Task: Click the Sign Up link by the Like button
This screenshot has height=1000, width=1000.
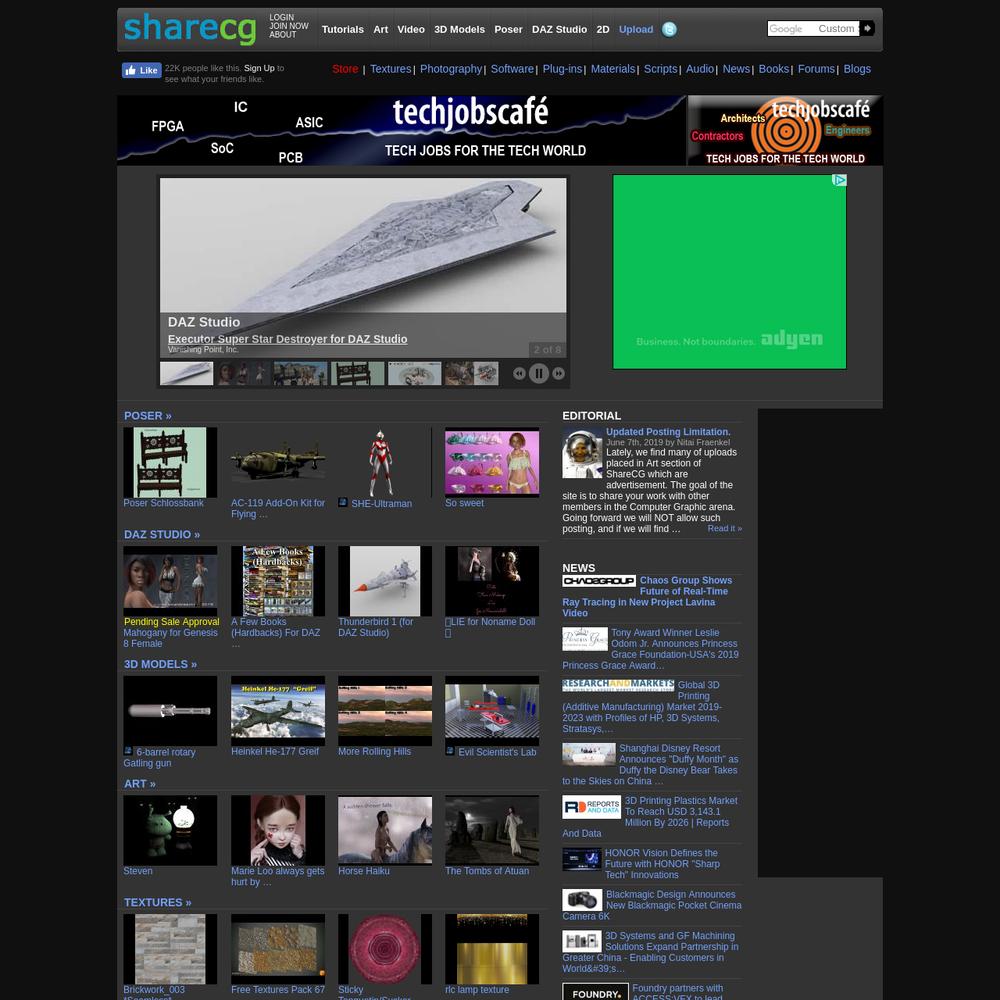Action: (259, 68)
